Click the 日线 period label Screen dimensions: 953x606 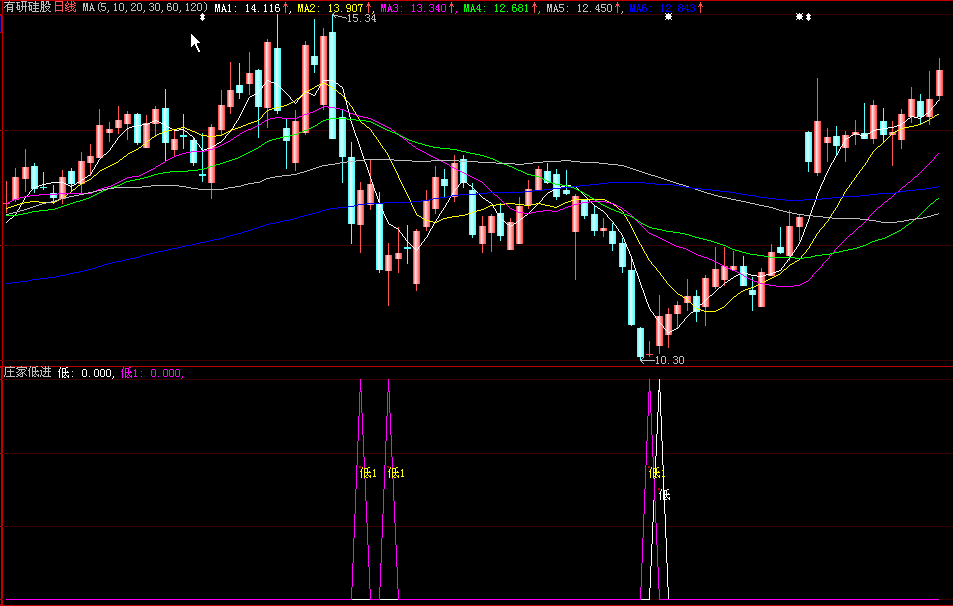click(65, 7)
